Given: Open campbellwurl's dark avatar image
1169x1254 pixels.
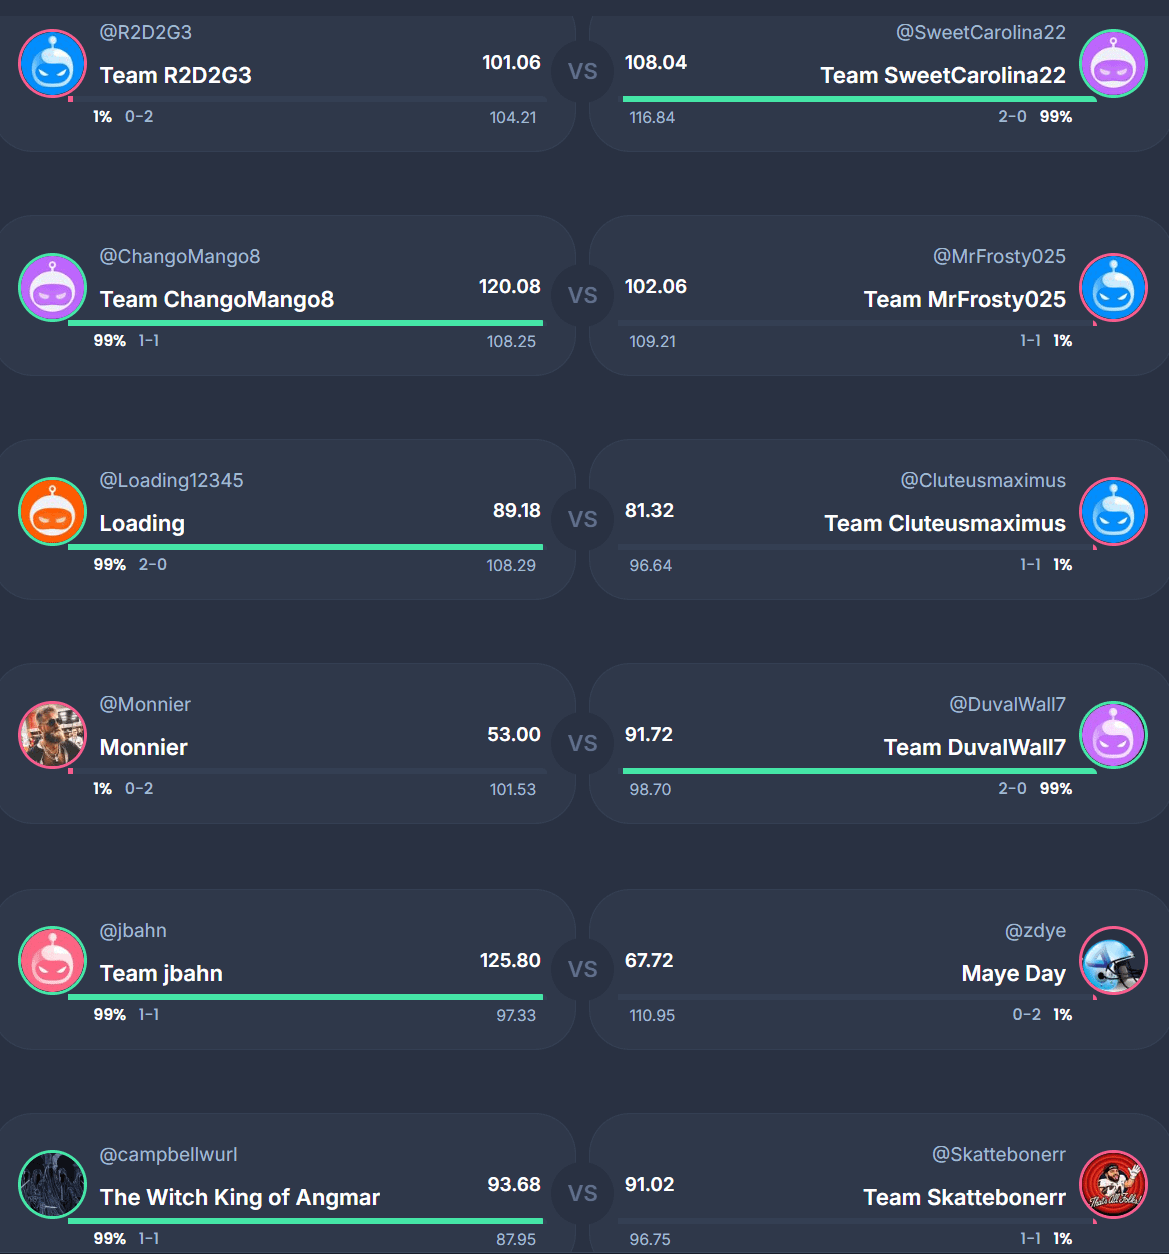Looking at the screenshot, I should [x=53, y=1185].
